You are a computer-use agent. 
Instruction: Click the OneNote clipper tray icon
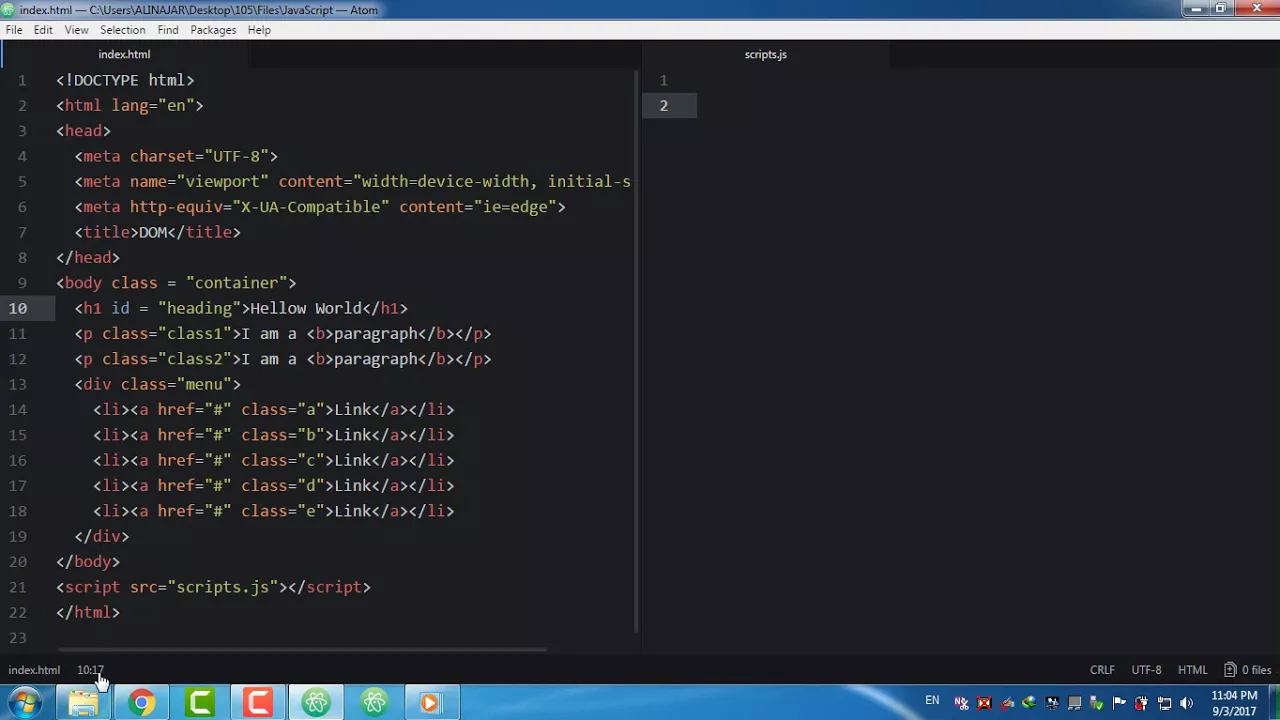962,703
